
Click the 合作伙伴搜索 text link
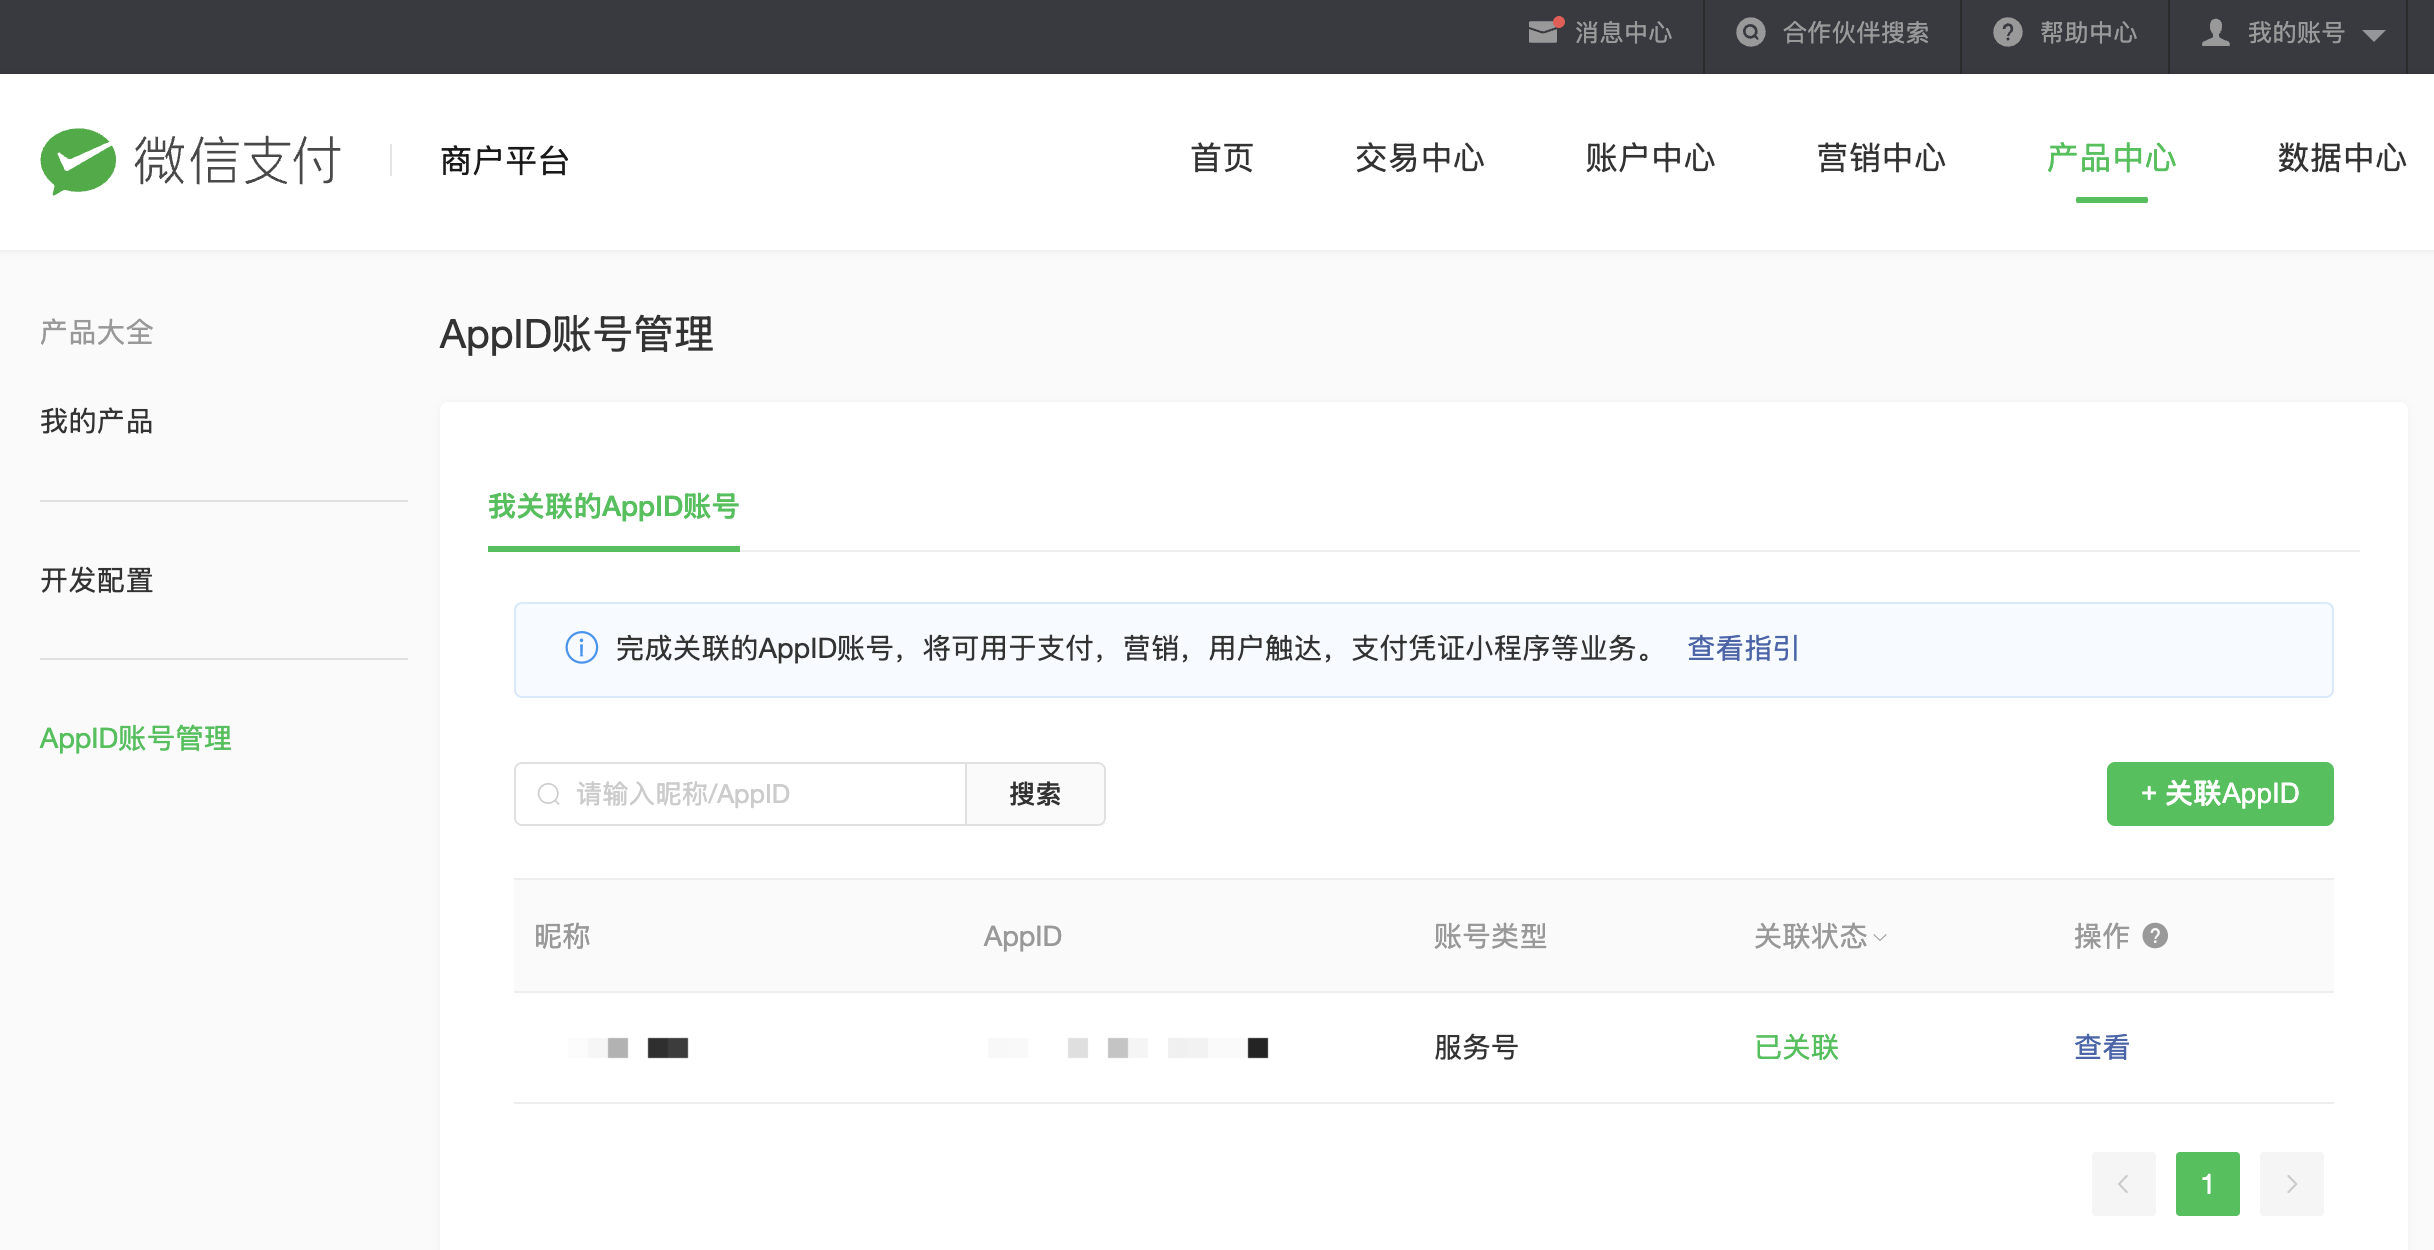pos(1856,33)
